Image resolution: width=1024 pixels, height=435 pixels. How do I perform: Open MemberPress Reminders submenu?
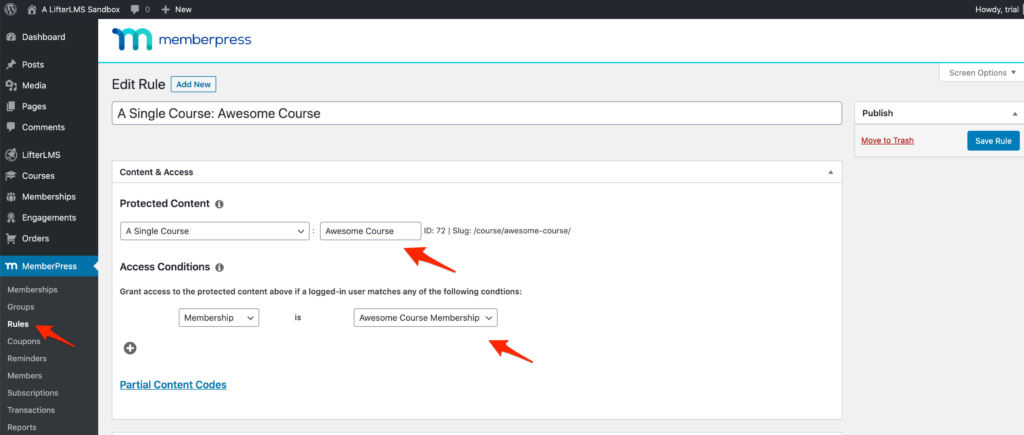(27, 358)
